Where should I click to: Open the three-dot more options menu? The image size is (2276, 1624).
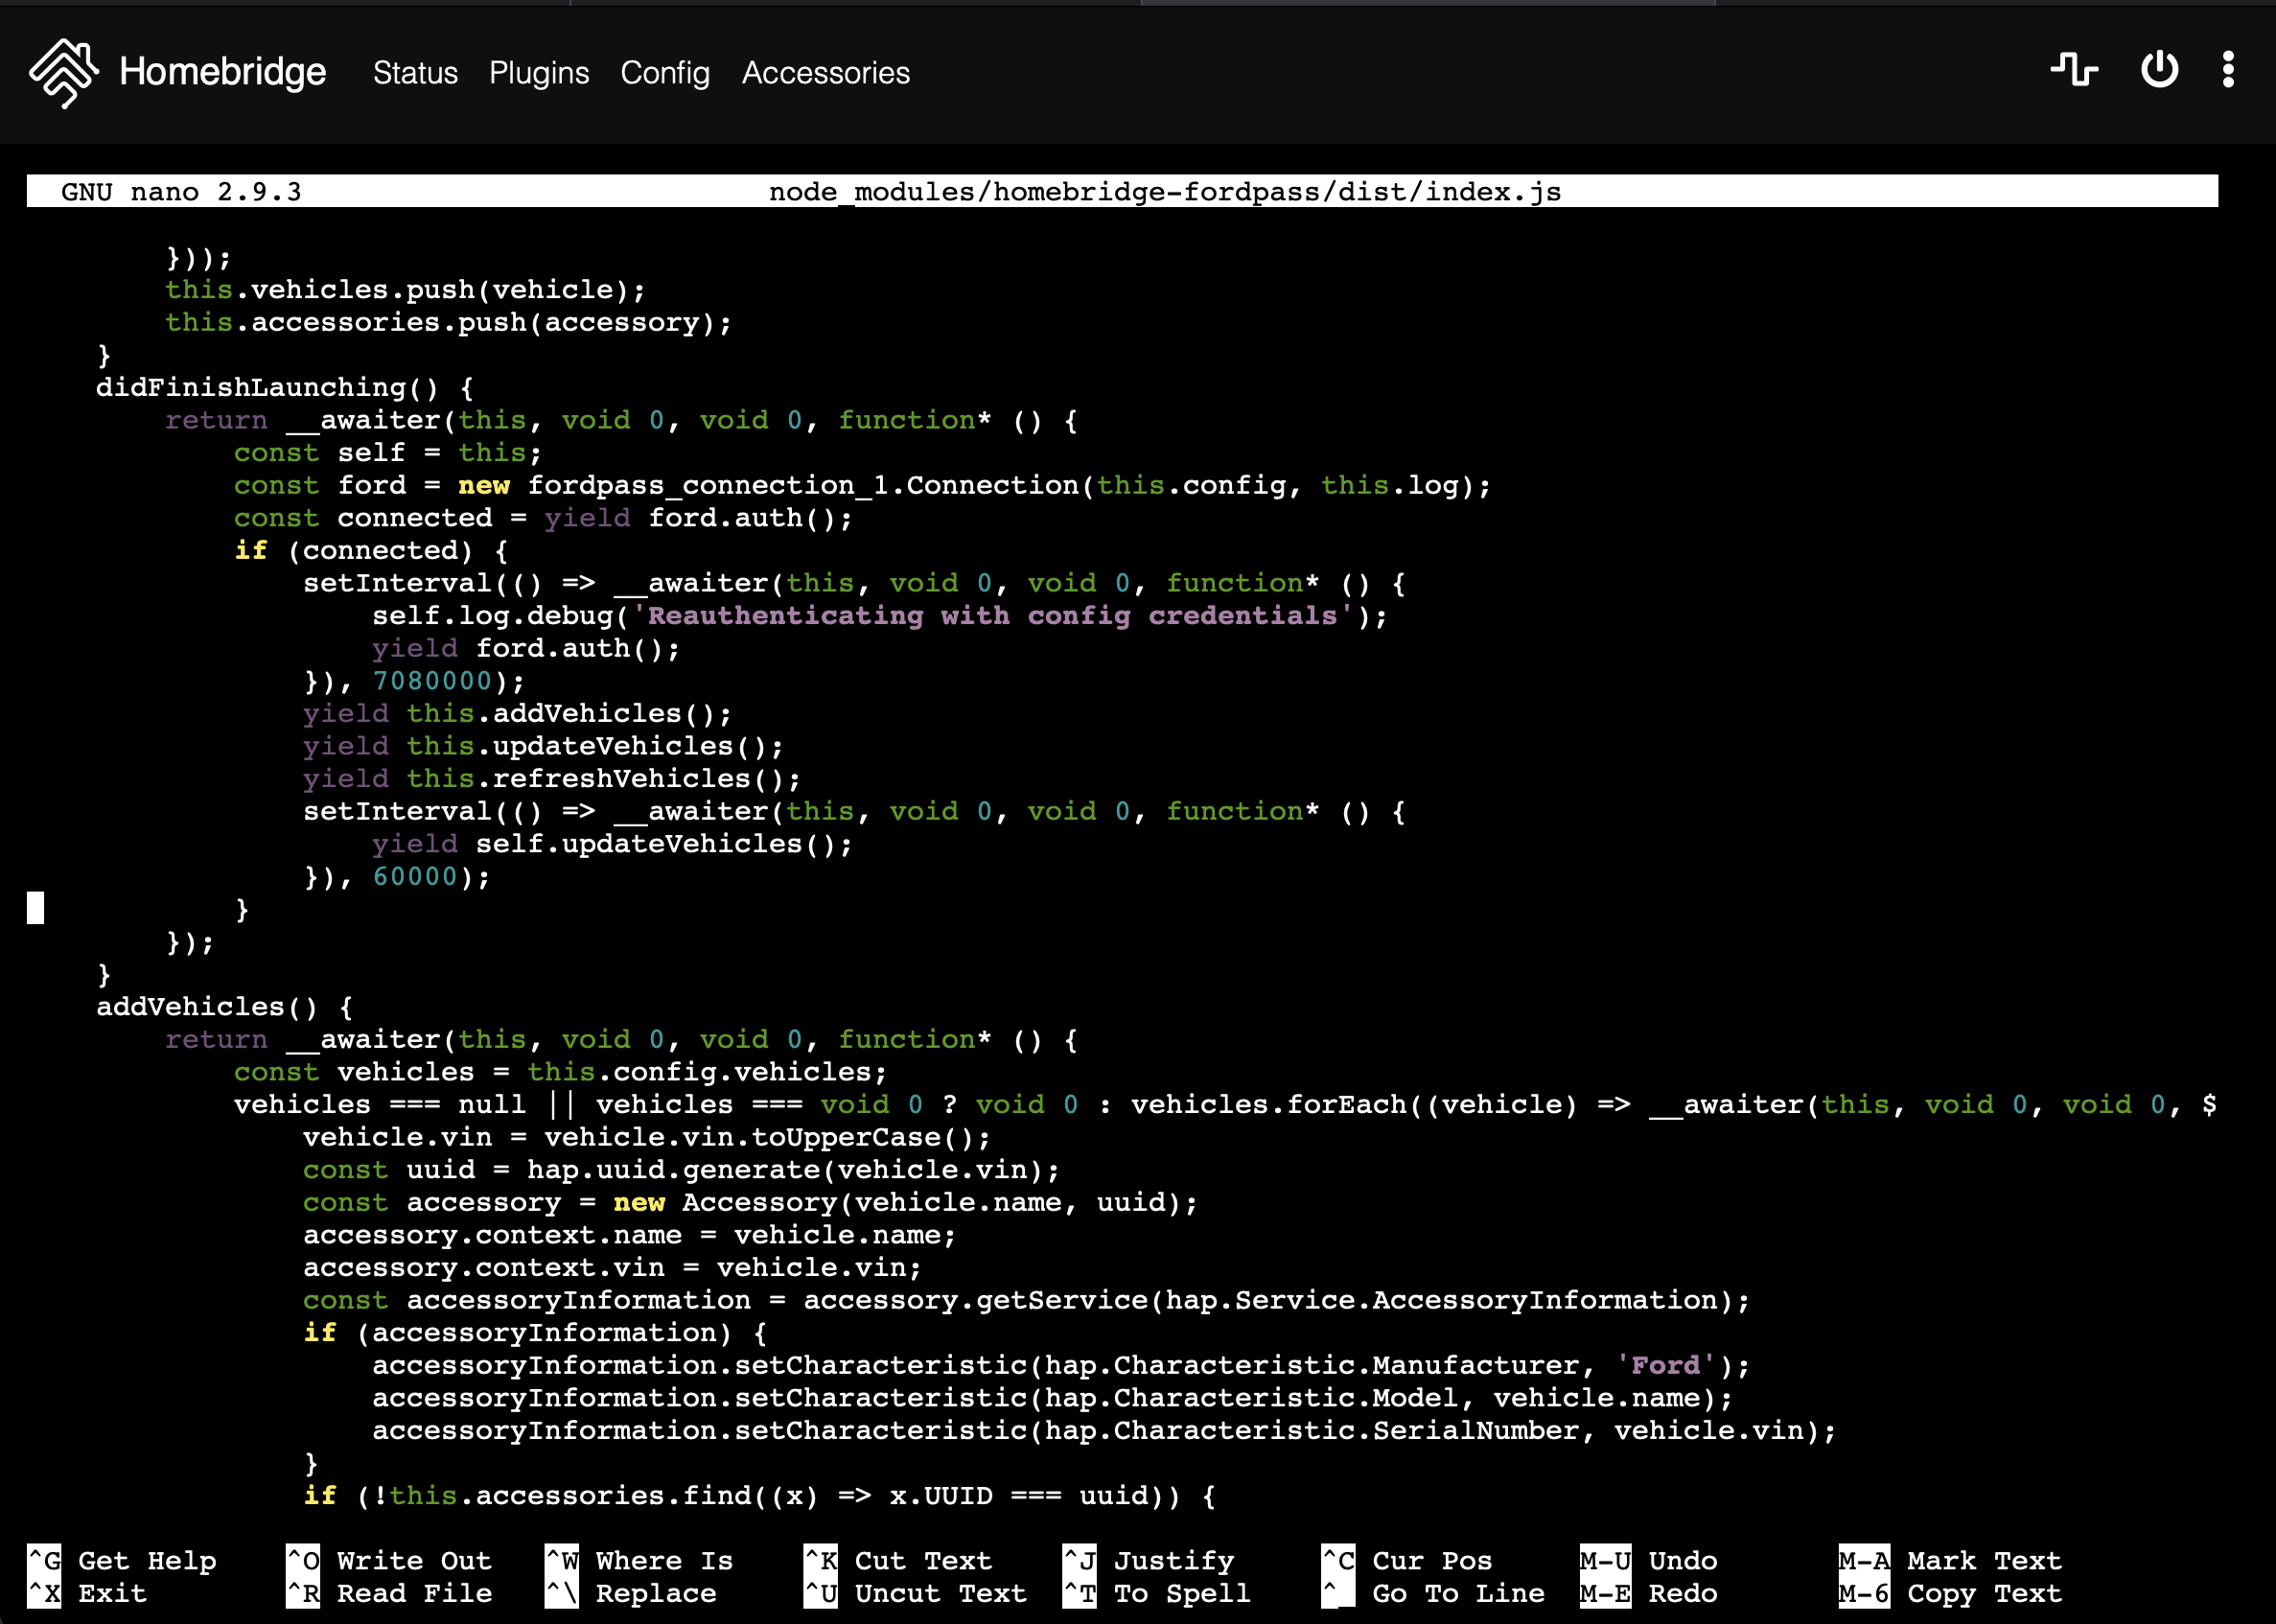(2228, 70)
